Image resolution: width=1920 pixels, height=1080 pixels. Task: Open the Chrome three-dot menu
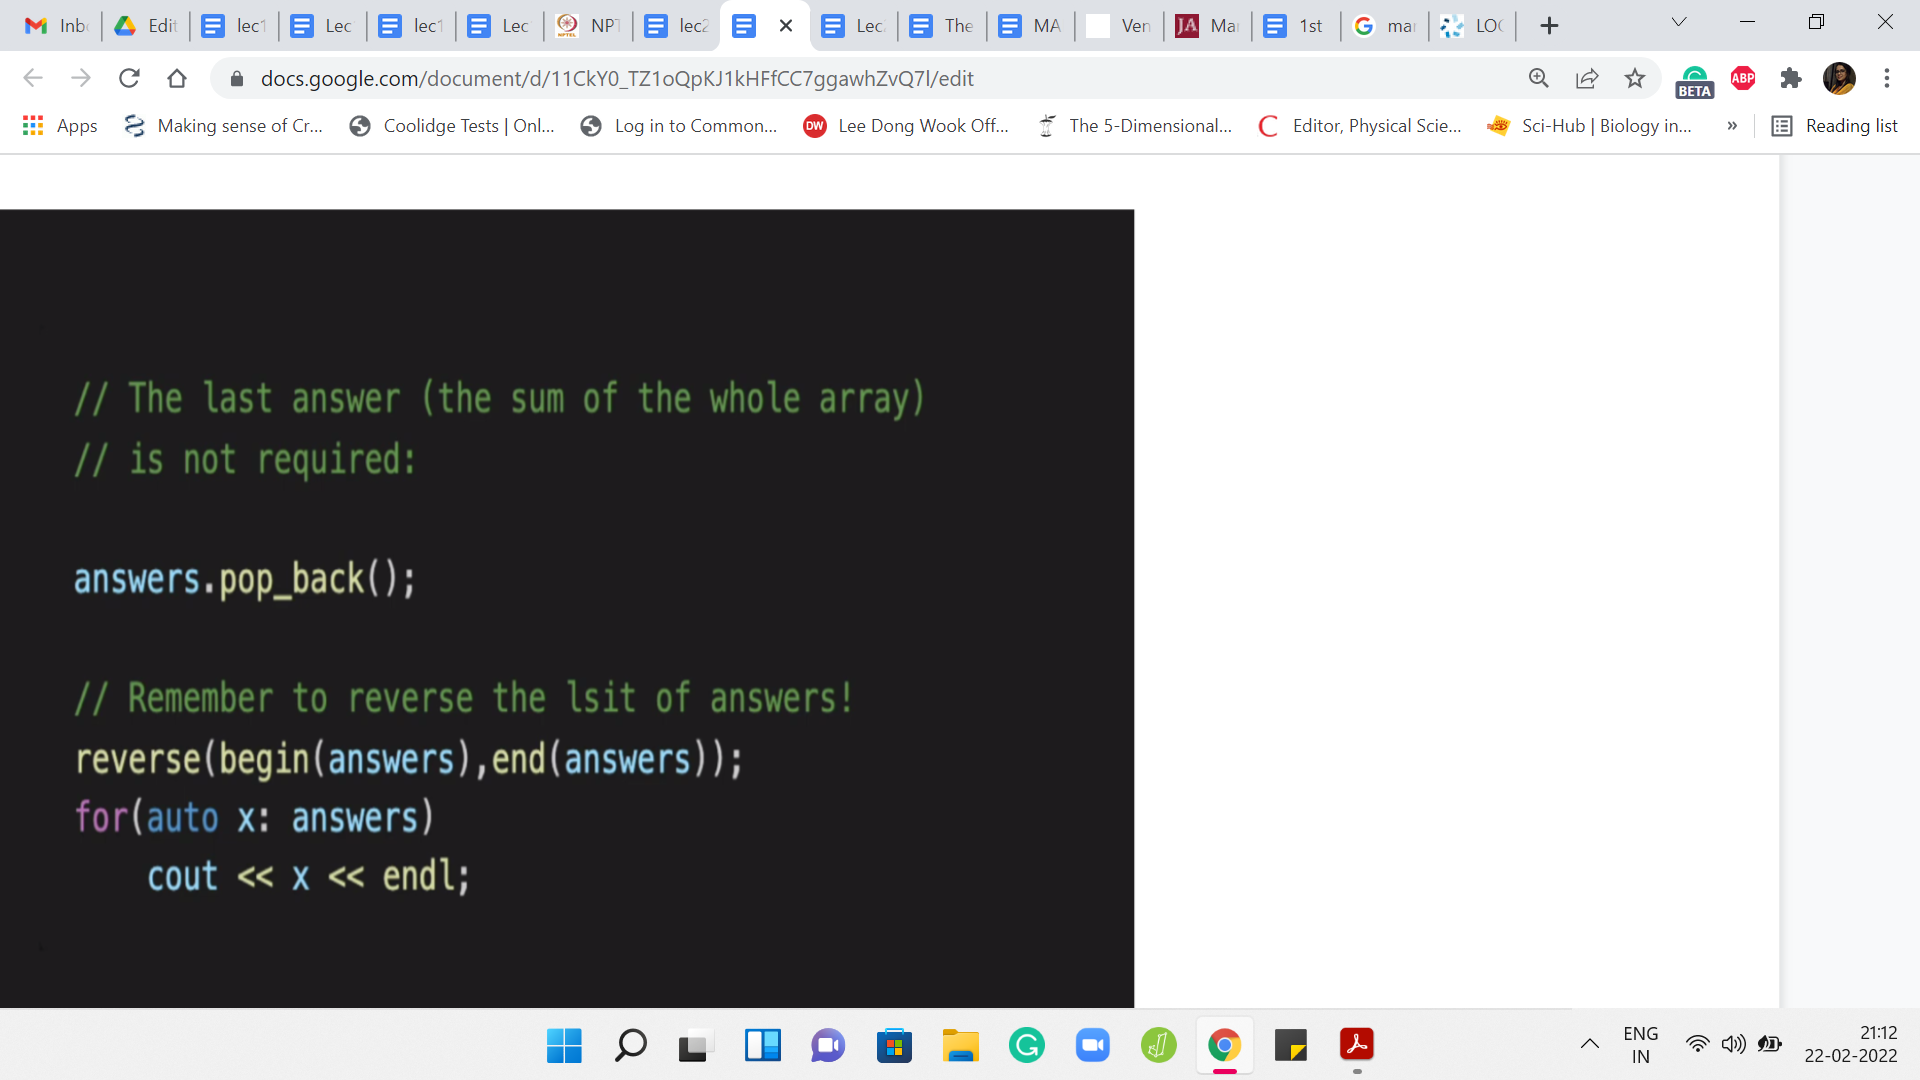pos(1887,78)
